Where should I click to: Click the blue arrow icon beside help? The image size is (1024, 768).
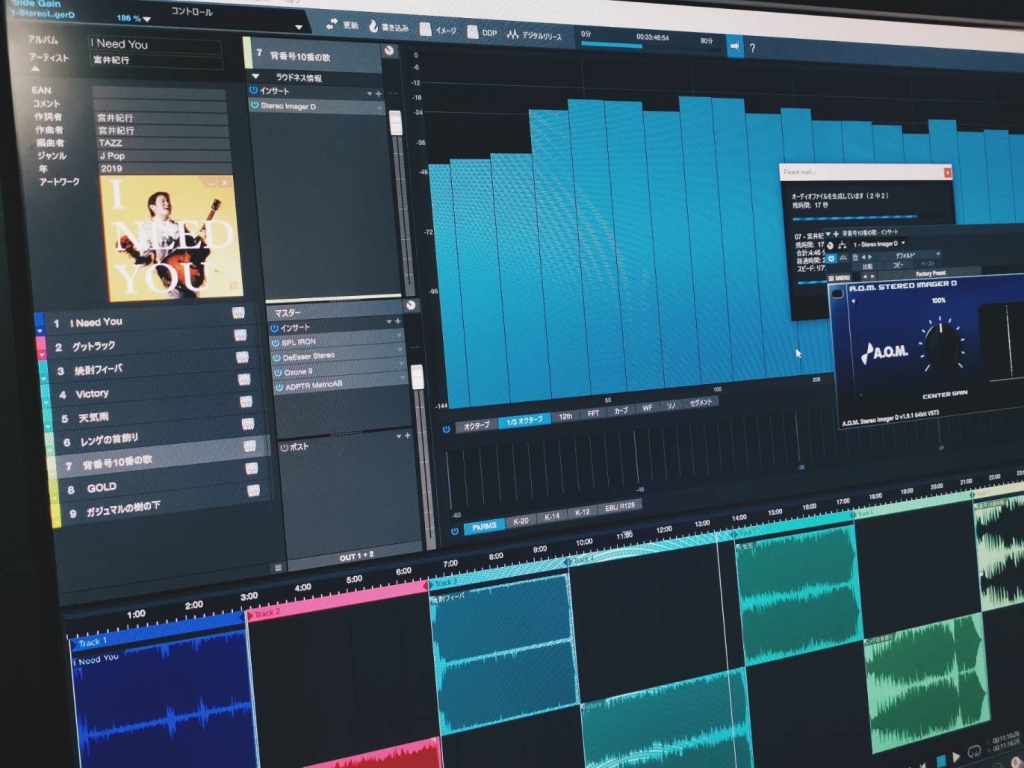pyautogui.click(x=735, y=46)
